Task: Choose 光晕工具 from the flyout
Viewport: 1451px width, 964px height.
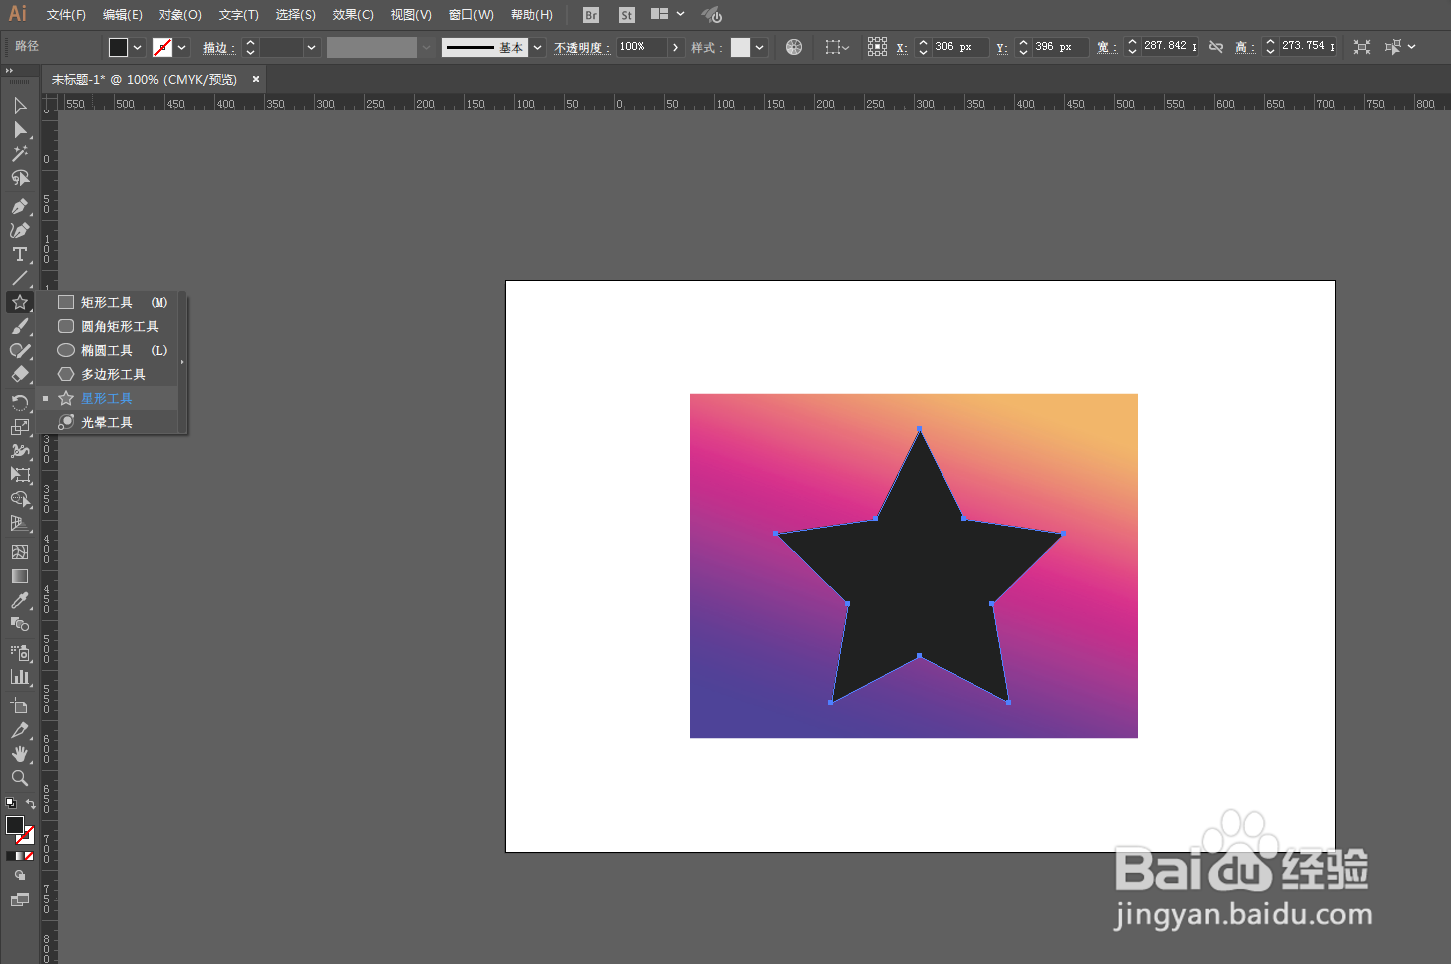Action: [108, 422]
